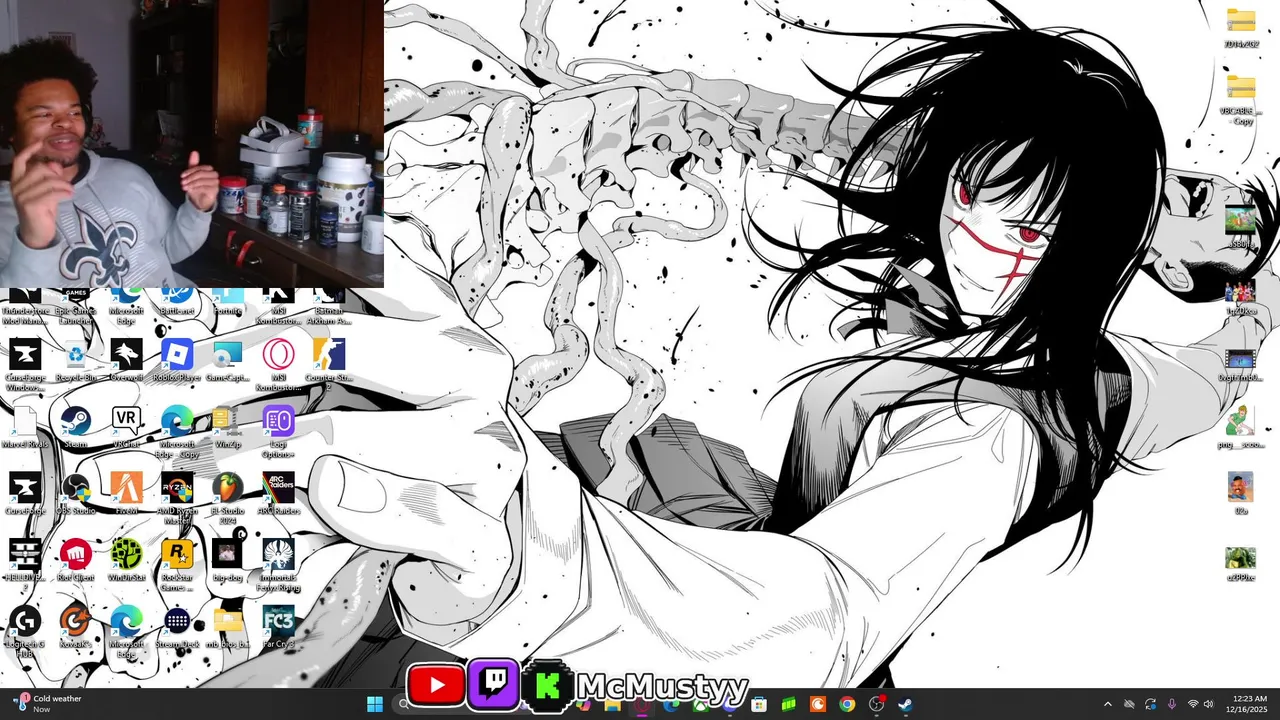1280x720 pixels.
Task: Open the mb_bios folder on desktop
Action: [x=228, y=628]
